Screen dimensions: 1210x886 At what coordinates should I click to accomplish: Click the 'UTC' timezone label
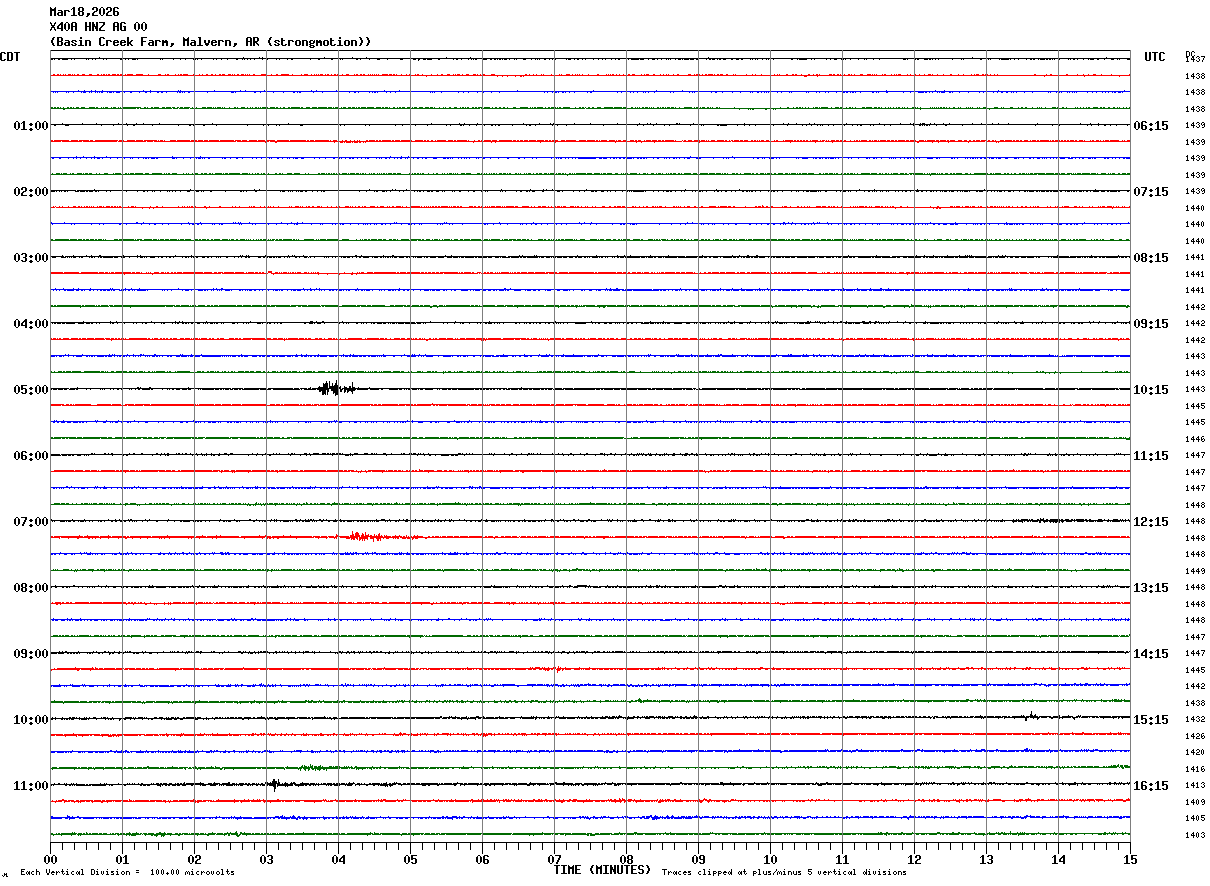(x=1155, y=57)
